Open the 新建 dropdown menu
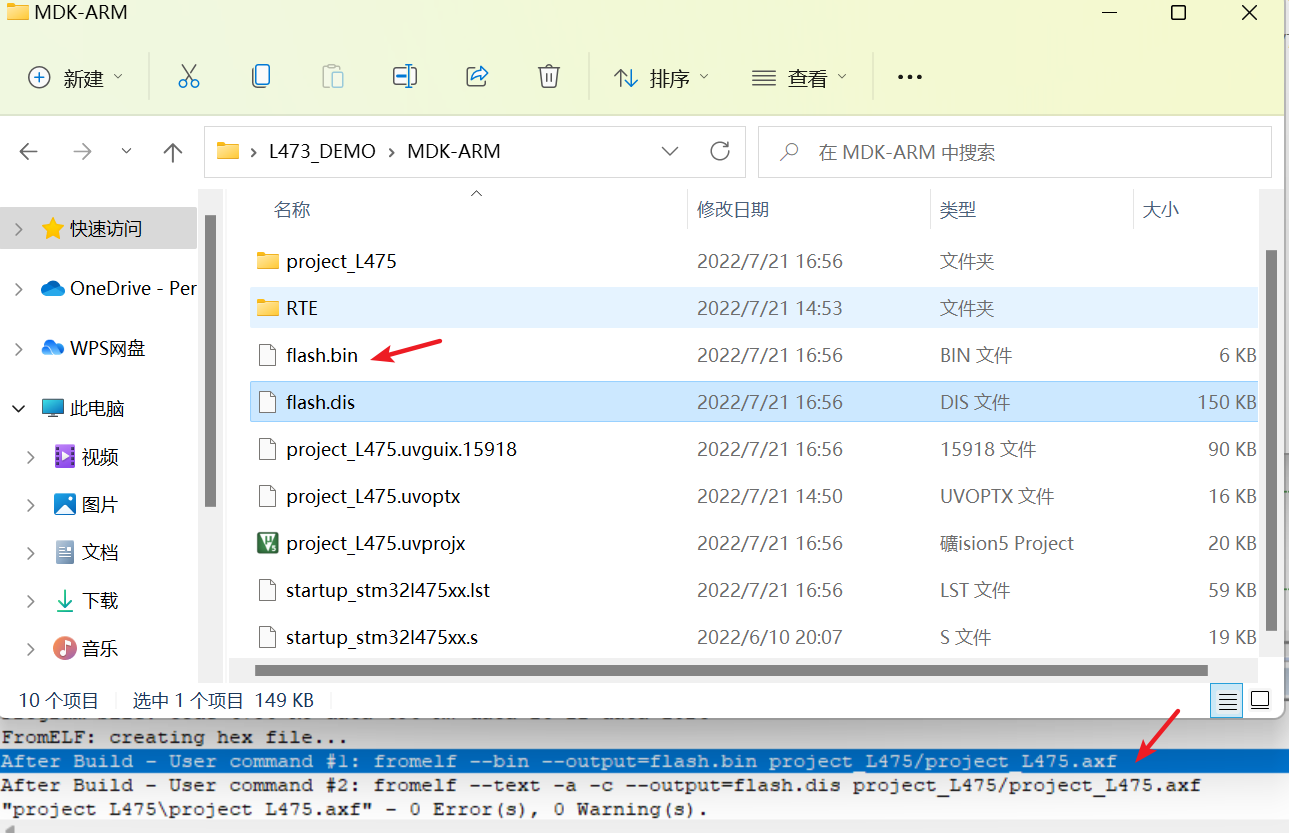This screenshot has height=833, width=1289. point(76,77)
